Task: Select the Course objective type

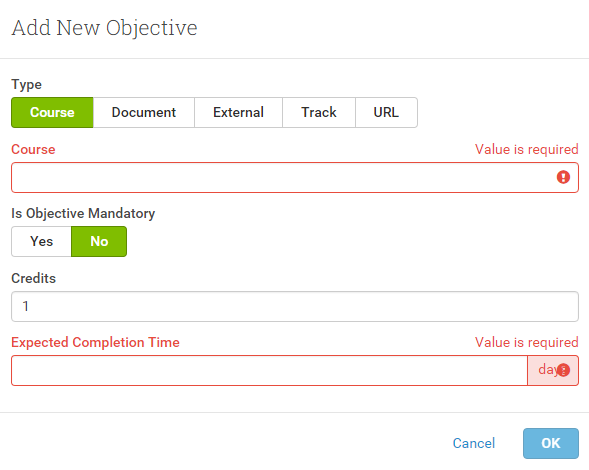Action: coord(52,112)
